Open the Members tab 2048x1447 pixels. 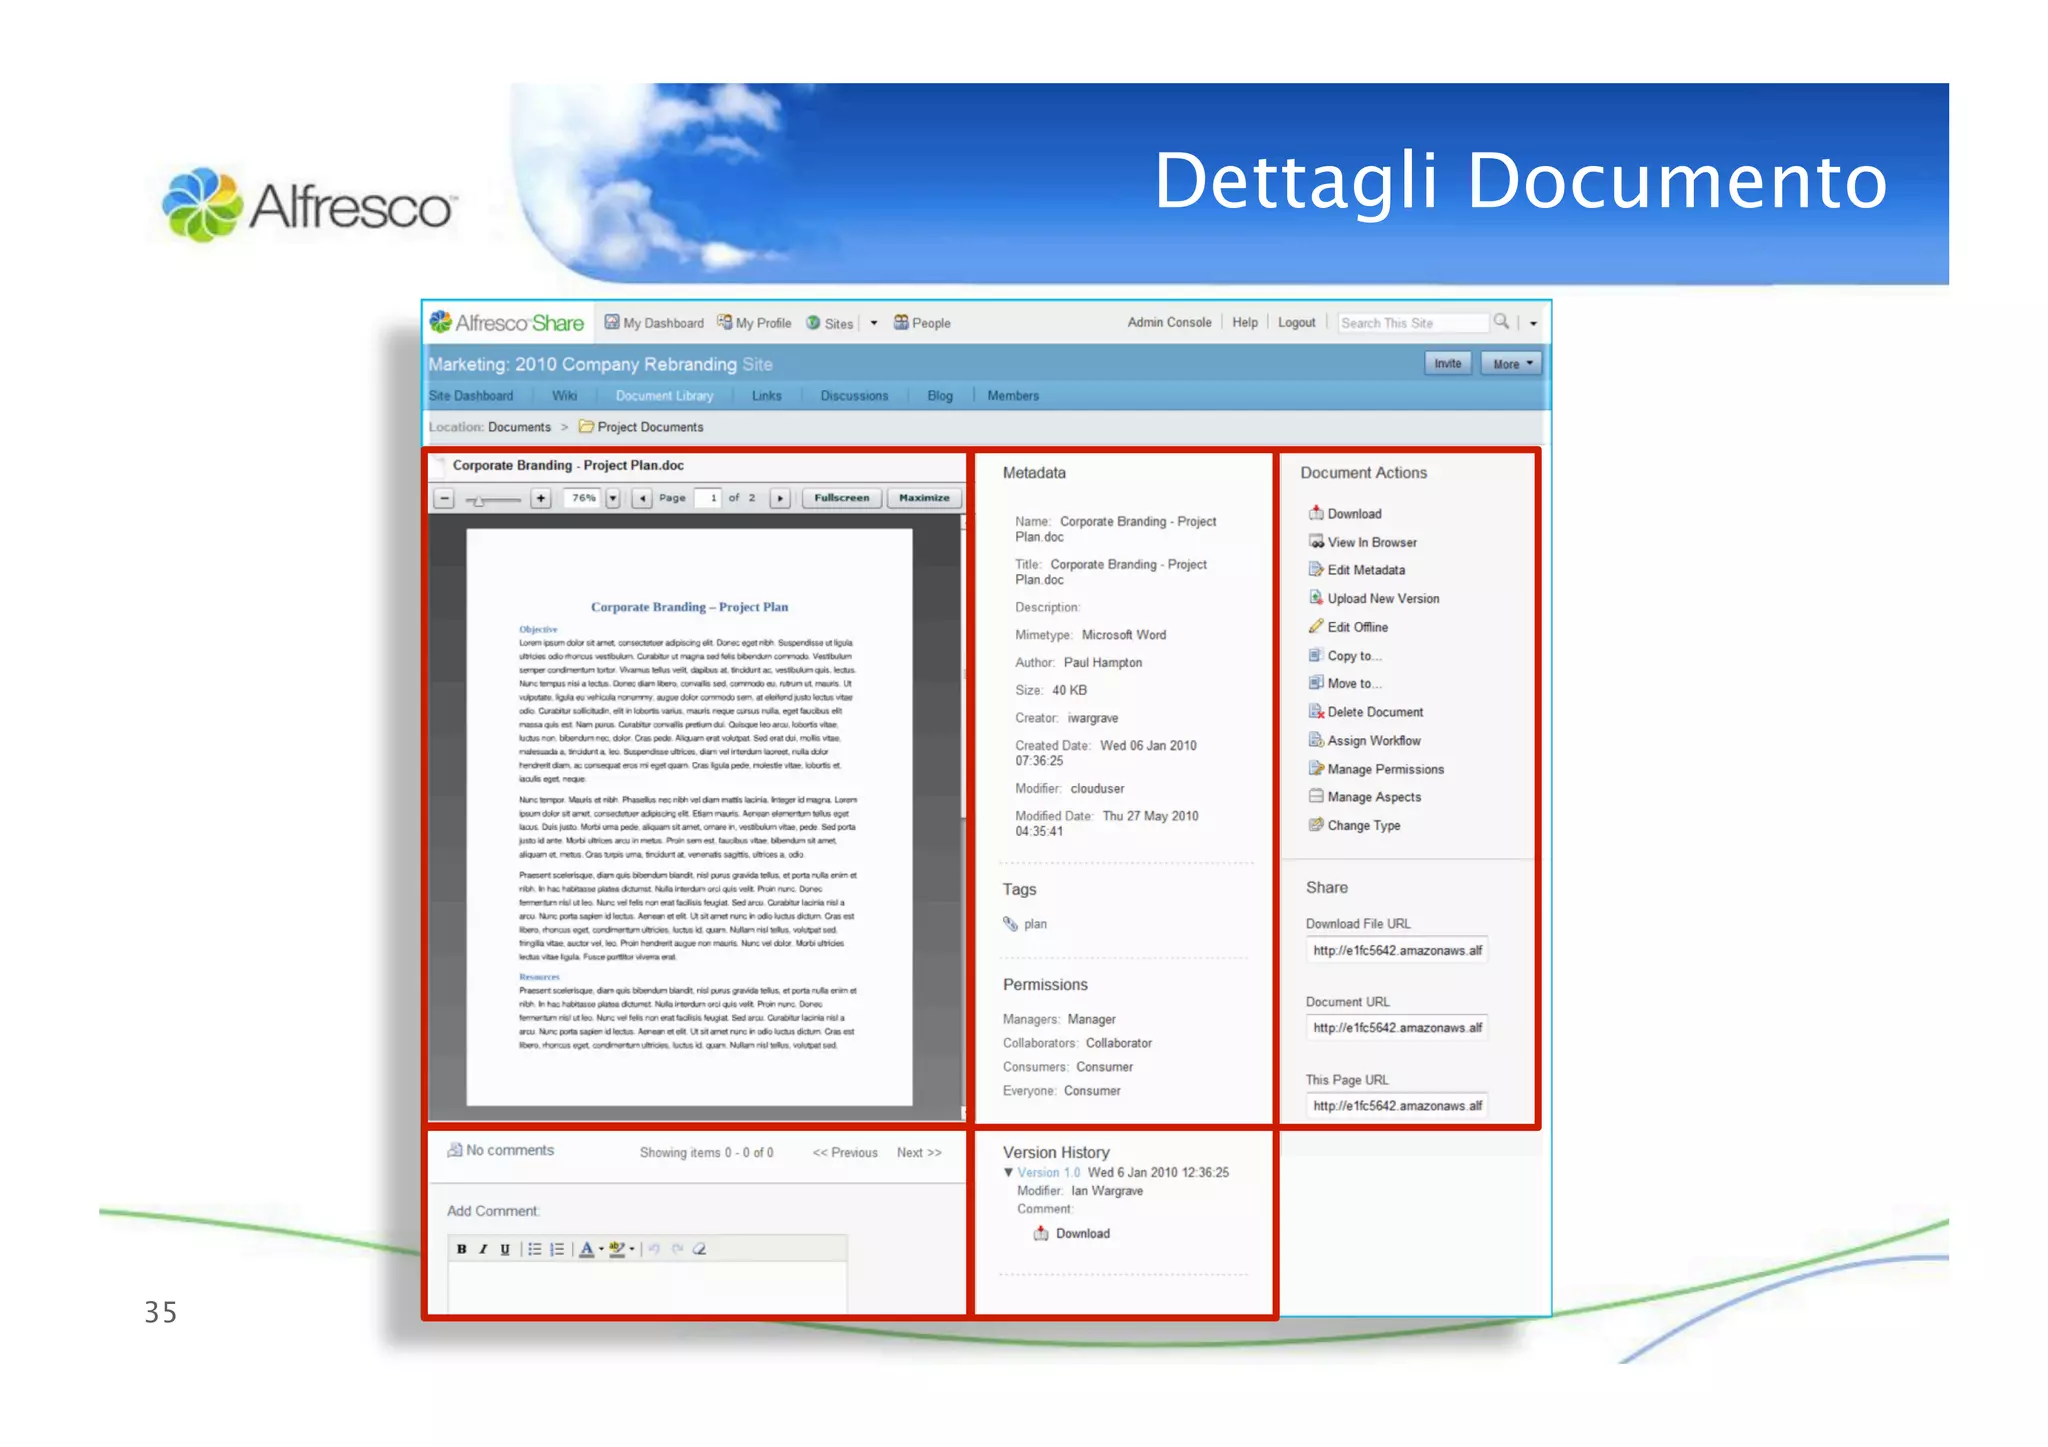tap(1013, 396)
